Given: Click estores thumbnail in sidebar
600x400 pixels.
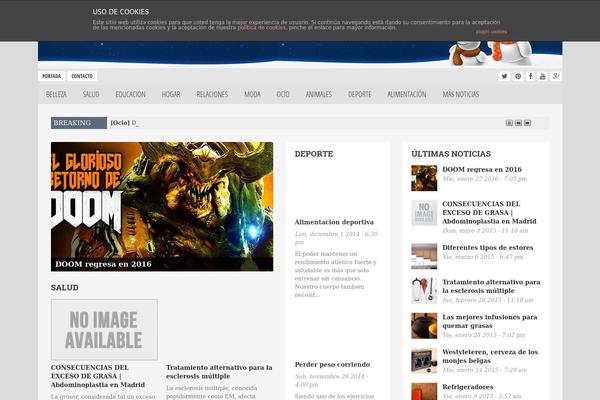Looking at the screenshot, I should click(424, 256).
